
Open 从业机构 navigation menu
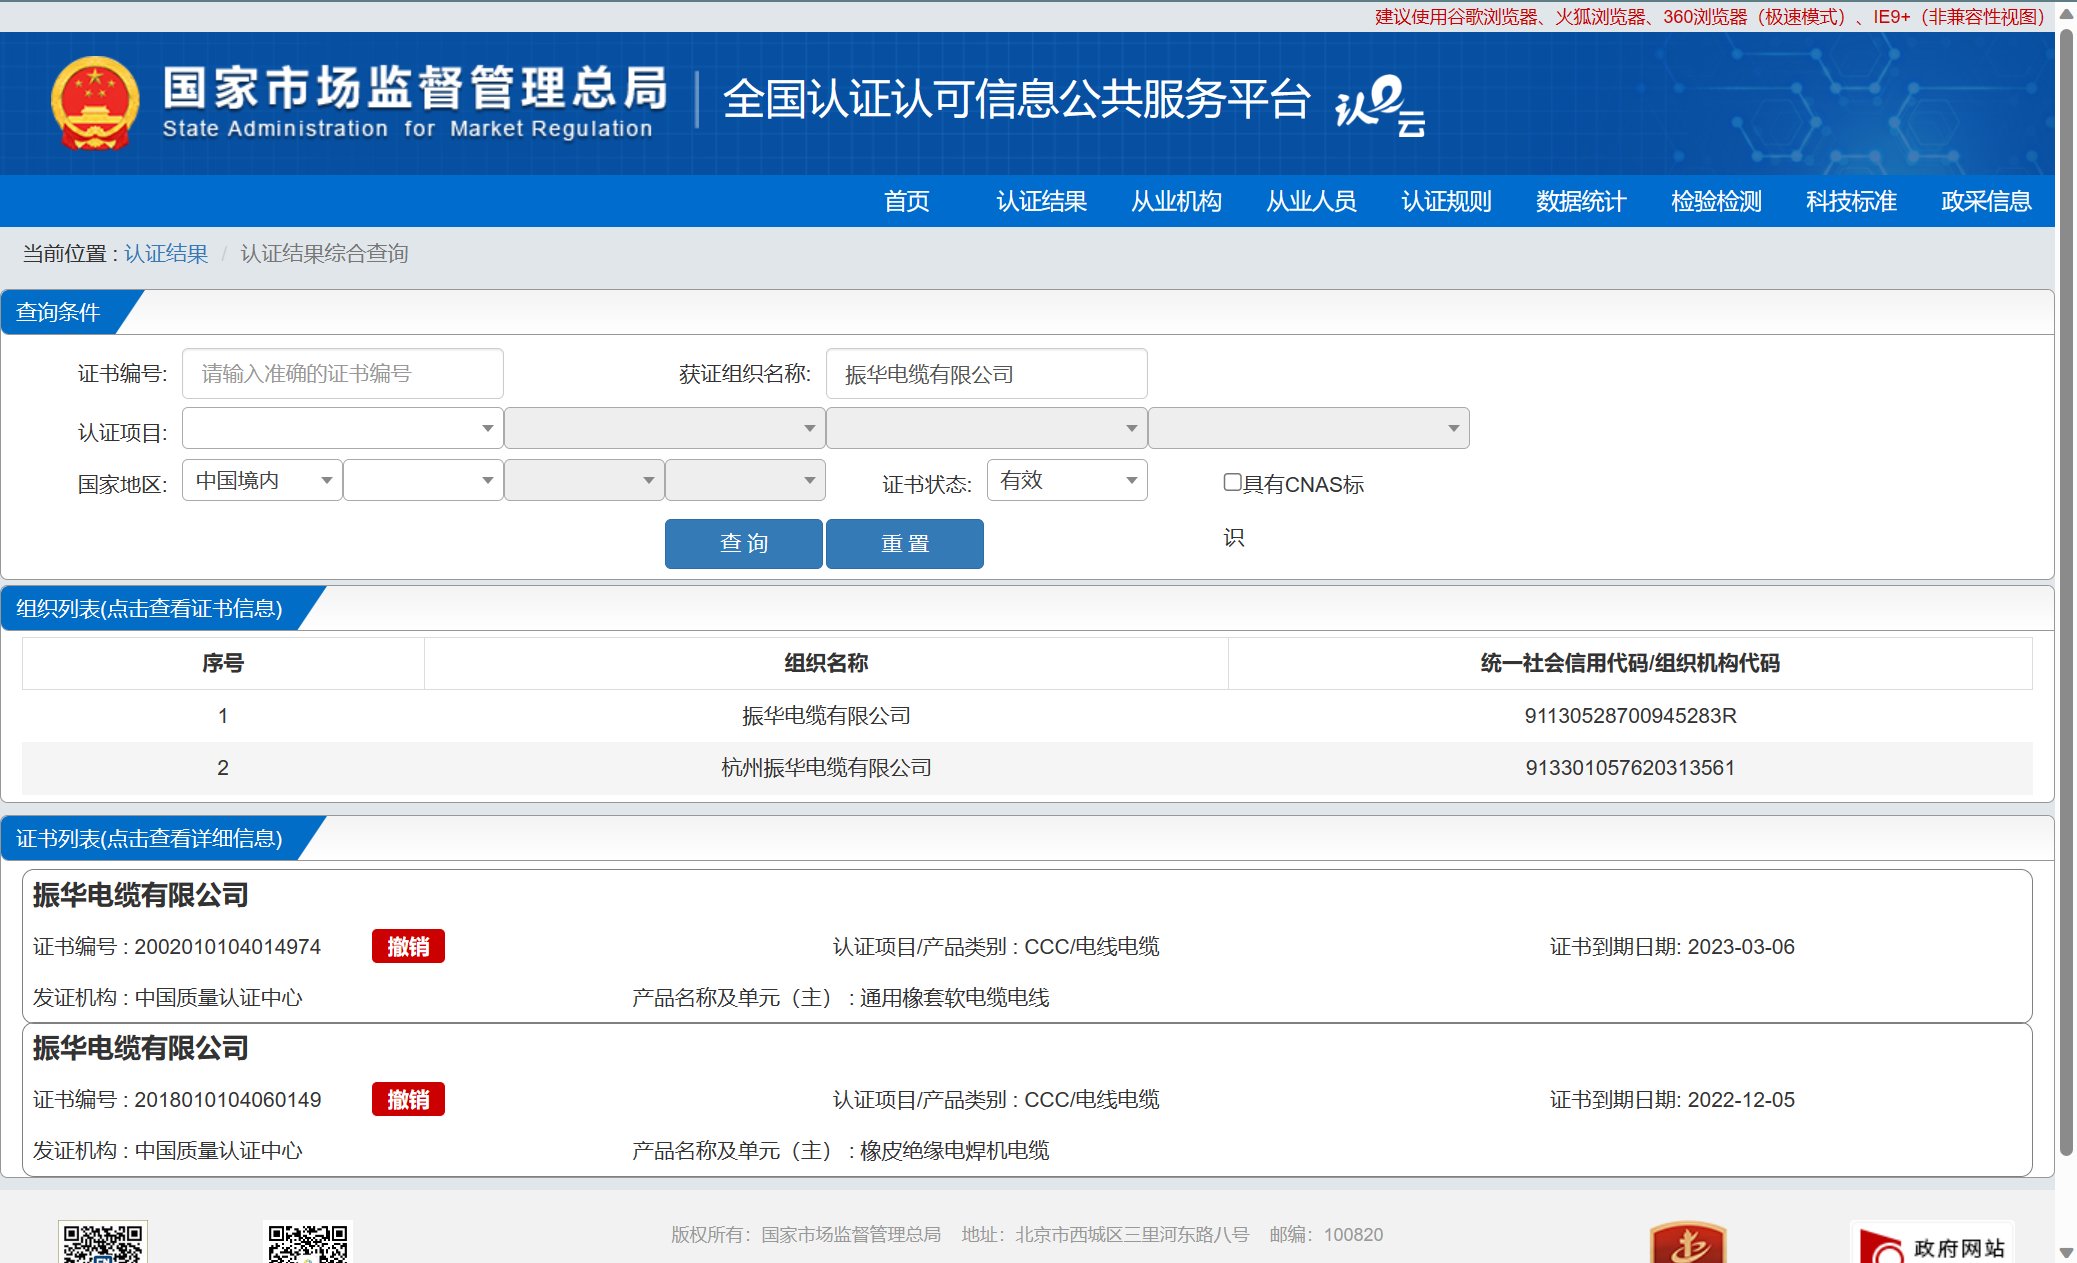(1176, 201)
